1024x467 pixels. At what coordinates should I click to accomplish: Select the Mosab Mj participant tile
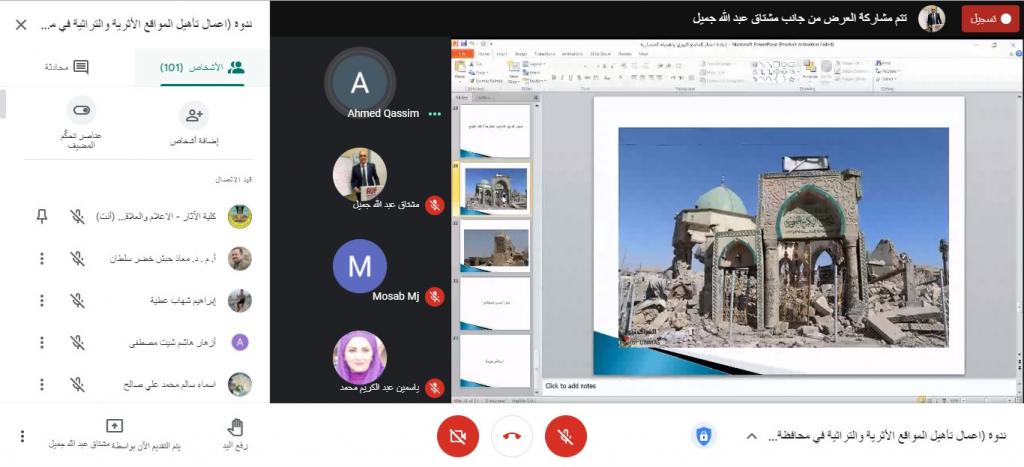click(360, 267)
